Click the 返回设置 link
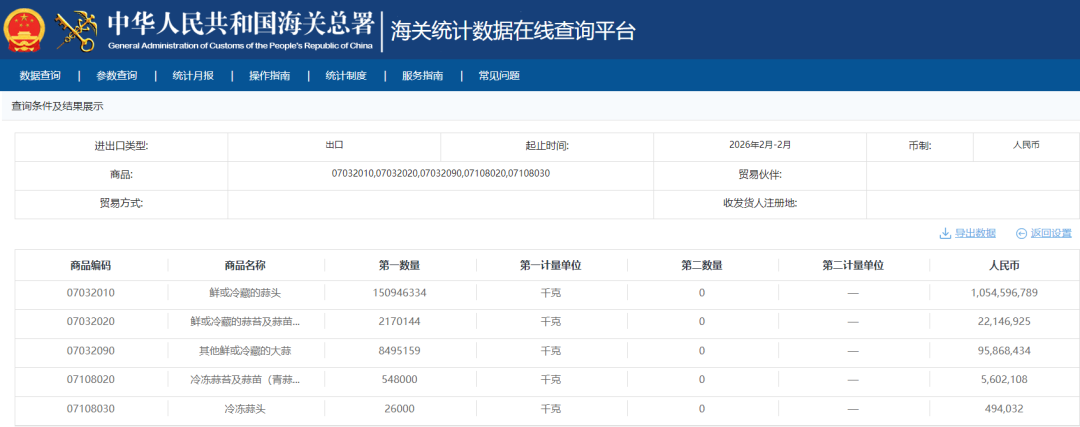1080x427 pixels. pyautogui.click(x=1051, y=233)
